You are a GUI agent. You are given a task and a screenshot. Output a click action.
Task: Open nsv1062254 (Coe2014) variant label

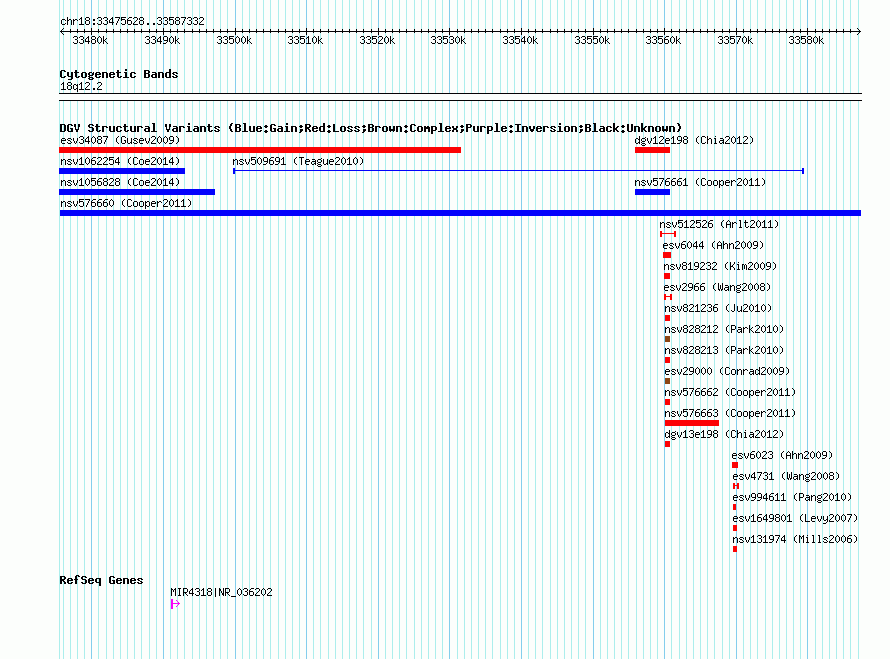(120, 161)
